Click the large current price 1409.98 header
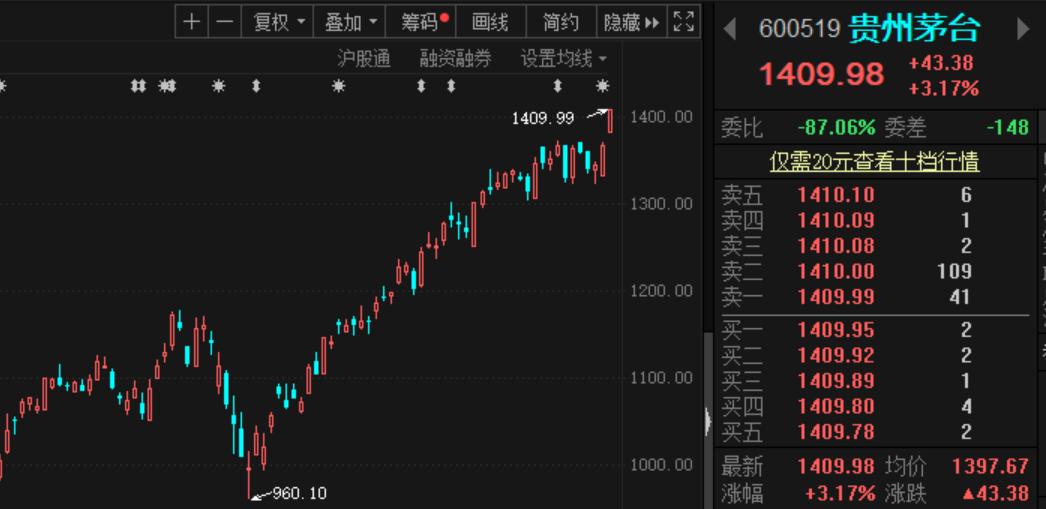1046x509 pixels. coord(822,73)
